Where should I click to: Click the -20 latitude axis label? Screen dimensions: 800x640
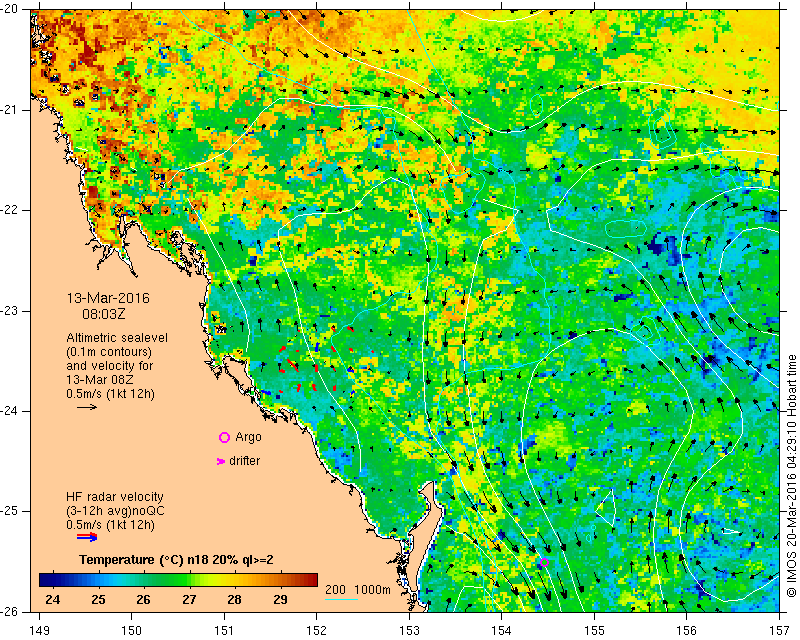point(11,10)
